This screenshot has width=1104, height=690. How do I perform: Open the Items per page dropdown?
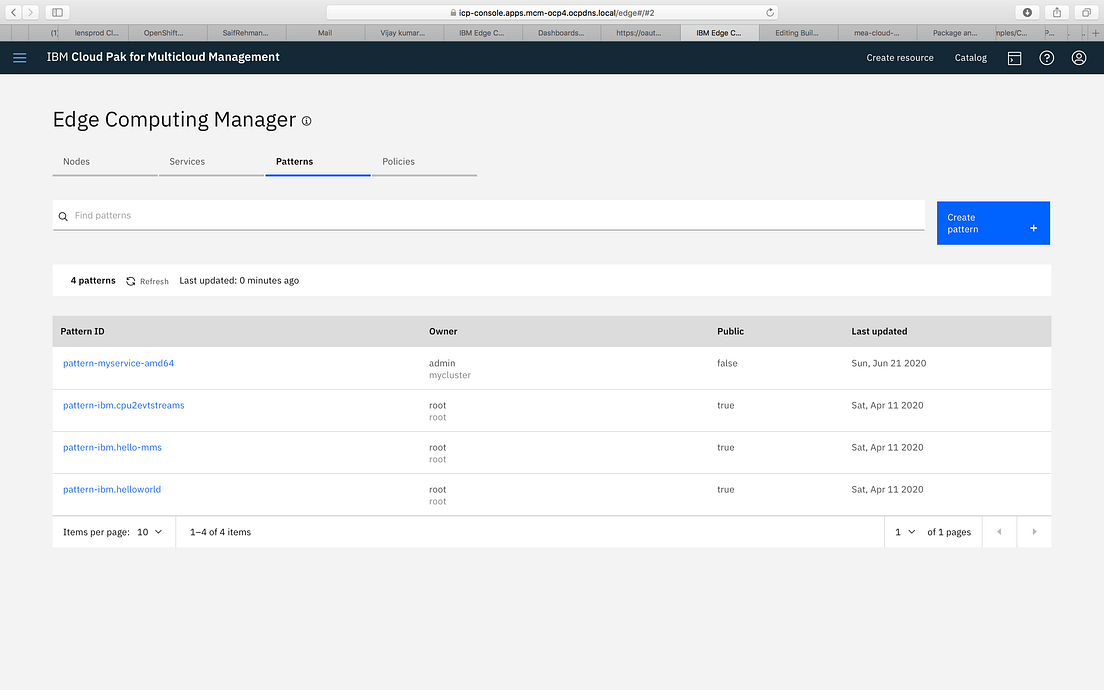tap(147, 532)
